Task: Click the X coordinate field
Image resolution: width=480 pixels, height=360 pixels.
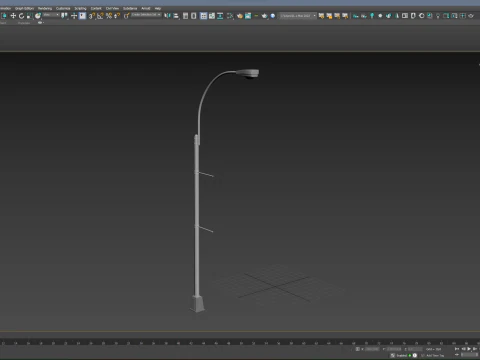Action: 372,349
